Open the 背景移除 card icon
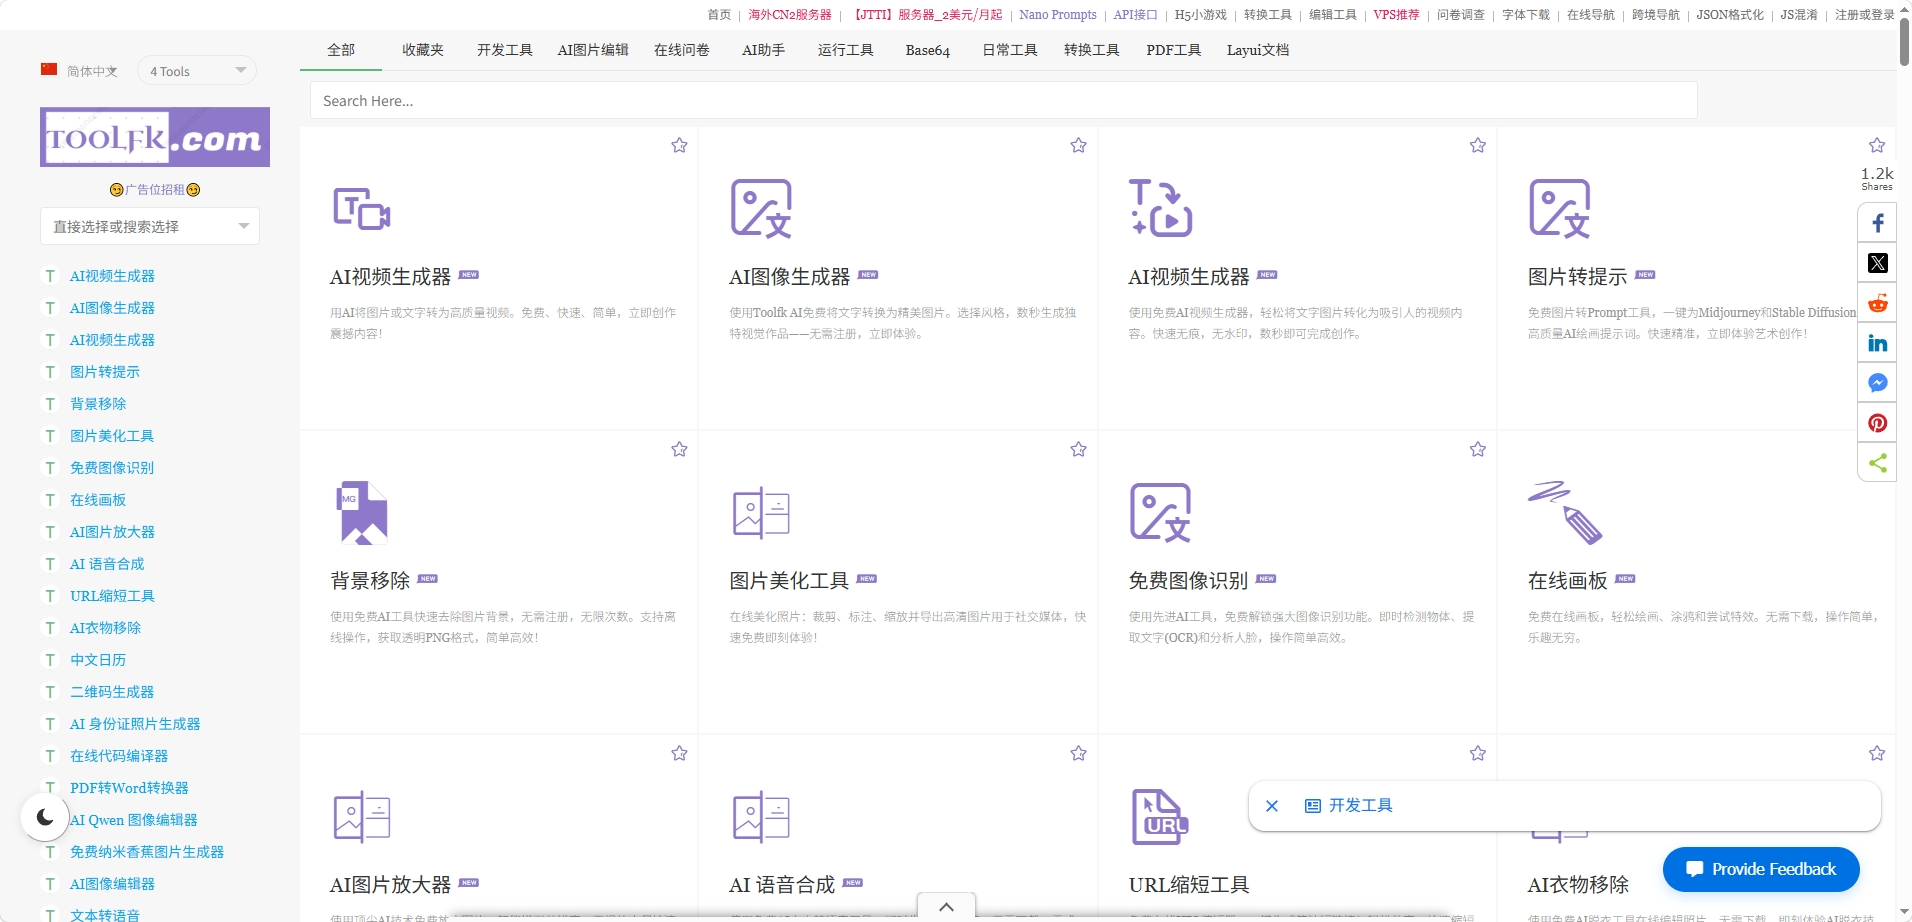1912x922 pixels. coord(361,512)
